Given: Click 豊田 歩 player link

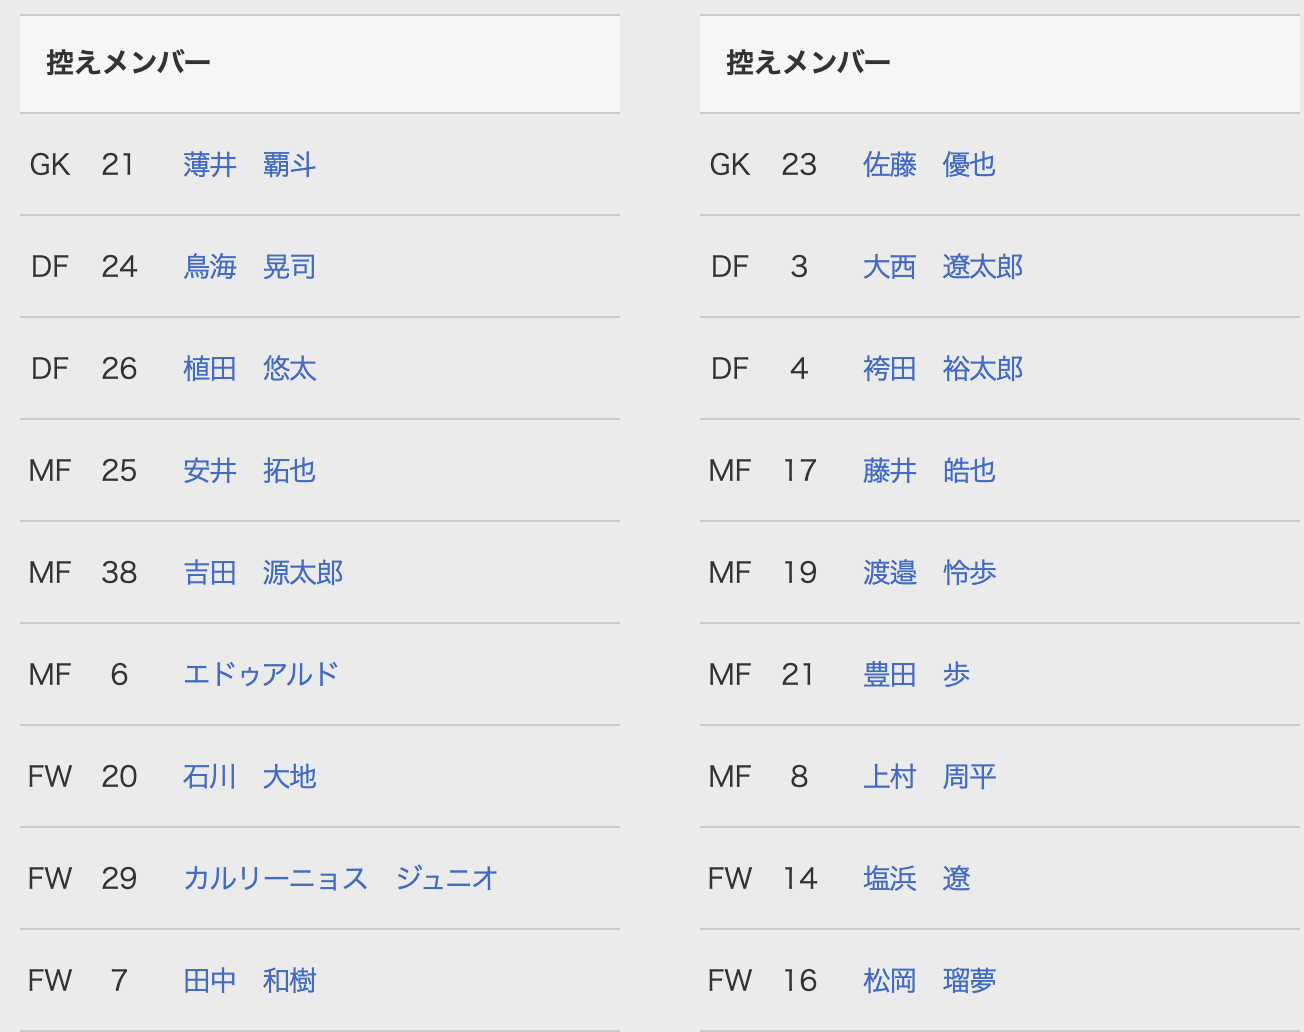Looking at the screenshot, I should (x=917, y=675).
